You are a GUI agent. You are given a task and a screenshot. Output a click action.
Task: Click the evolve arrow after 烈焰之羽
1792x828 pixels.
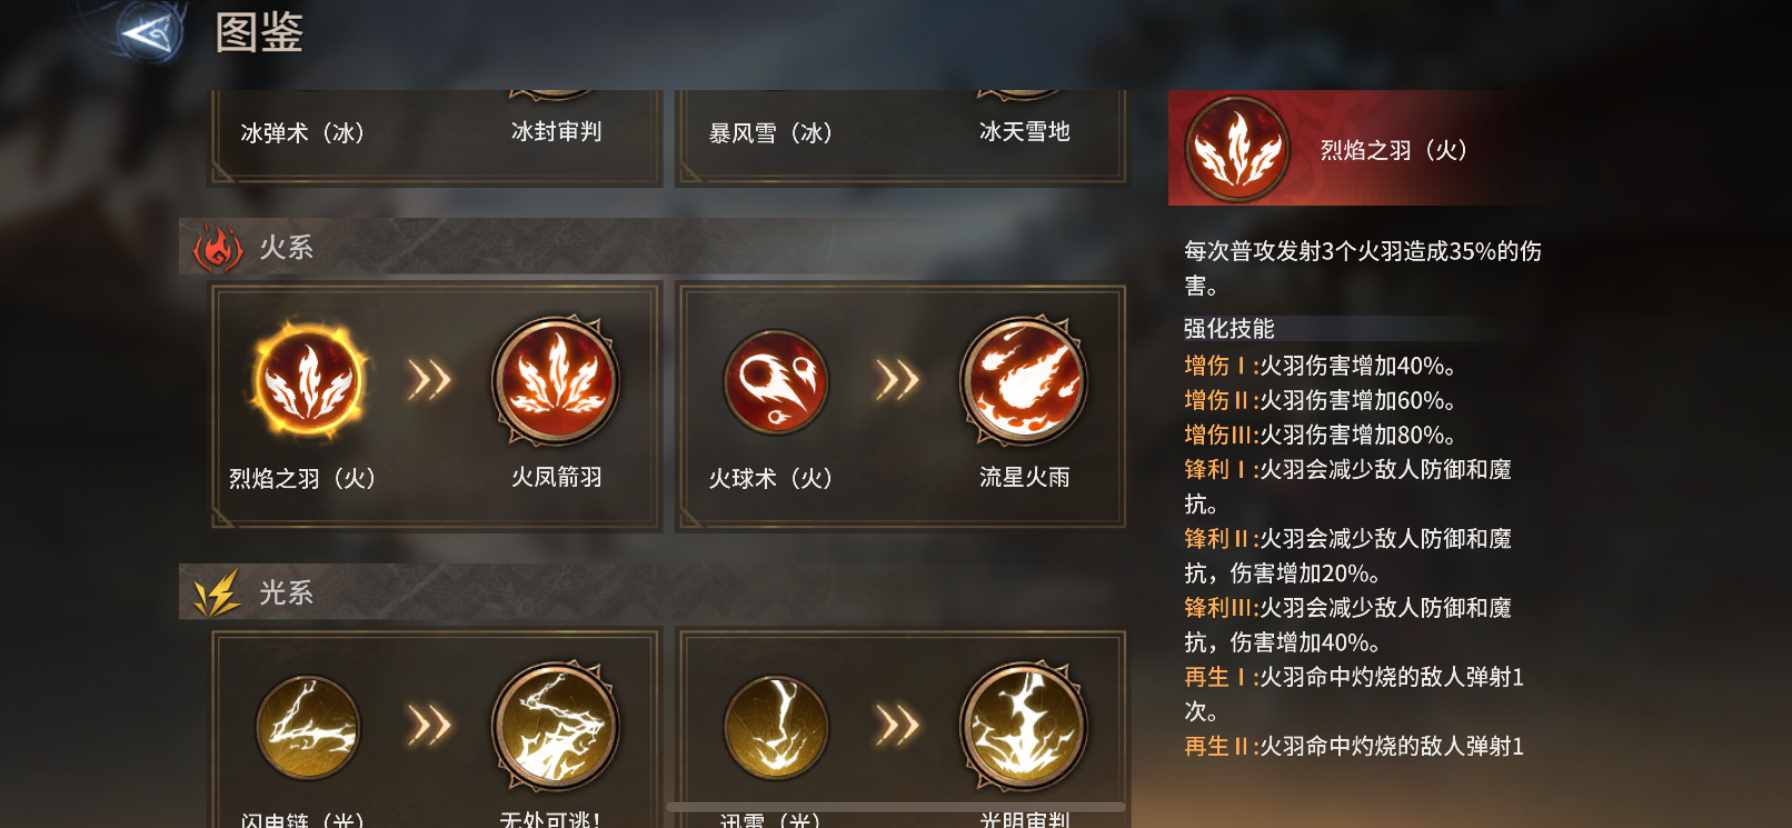tap(430, 381)
